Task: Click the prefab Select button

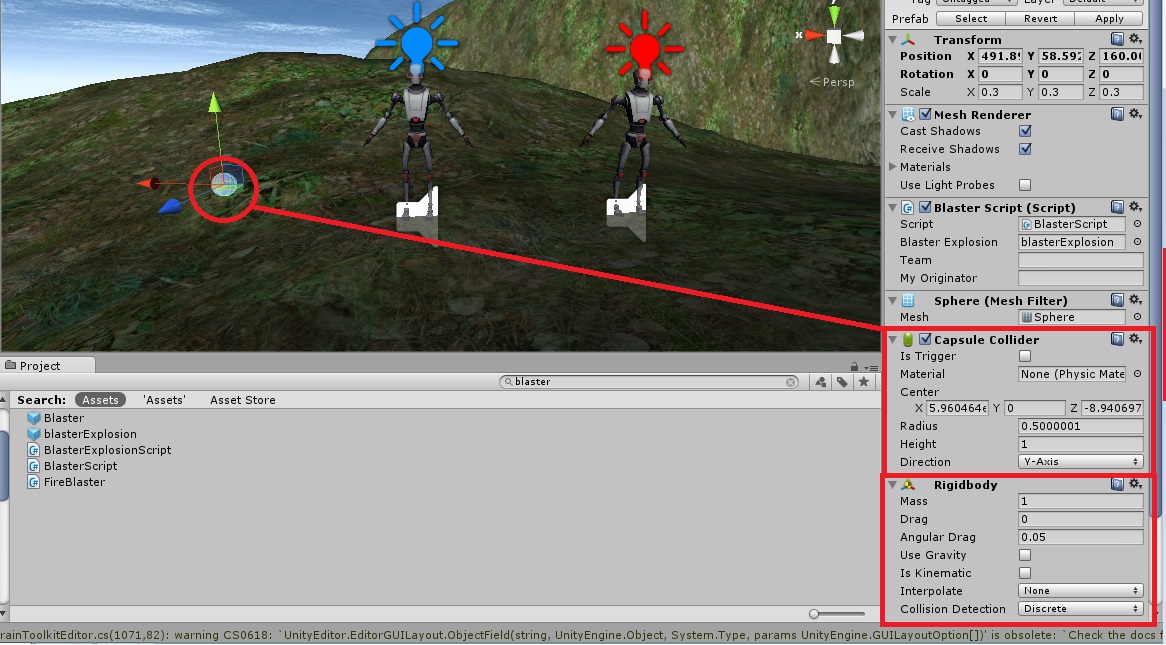Action: point(971,19)
